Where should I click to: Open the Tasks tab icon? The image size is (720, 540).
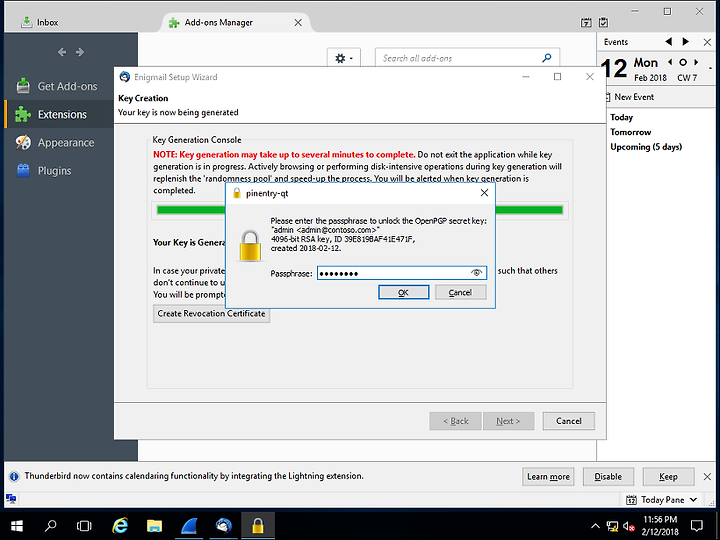tap(603, 22)
